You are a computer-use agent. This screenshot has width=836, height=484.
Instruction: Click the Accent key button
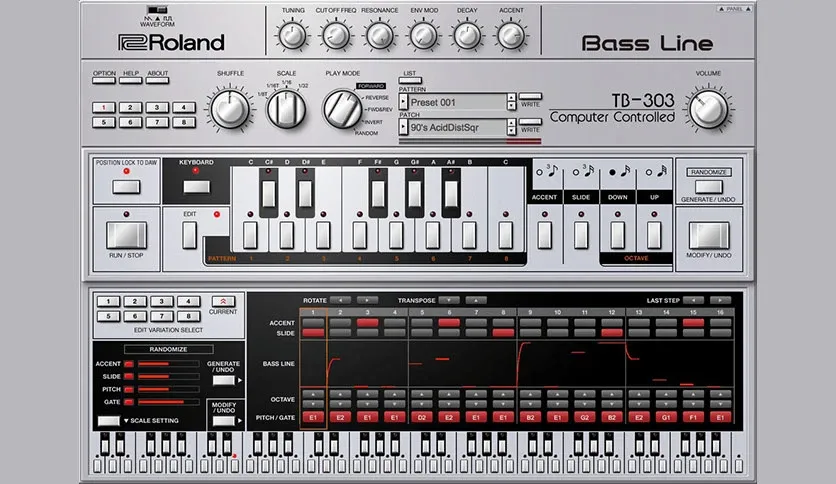tap(544, 236)
